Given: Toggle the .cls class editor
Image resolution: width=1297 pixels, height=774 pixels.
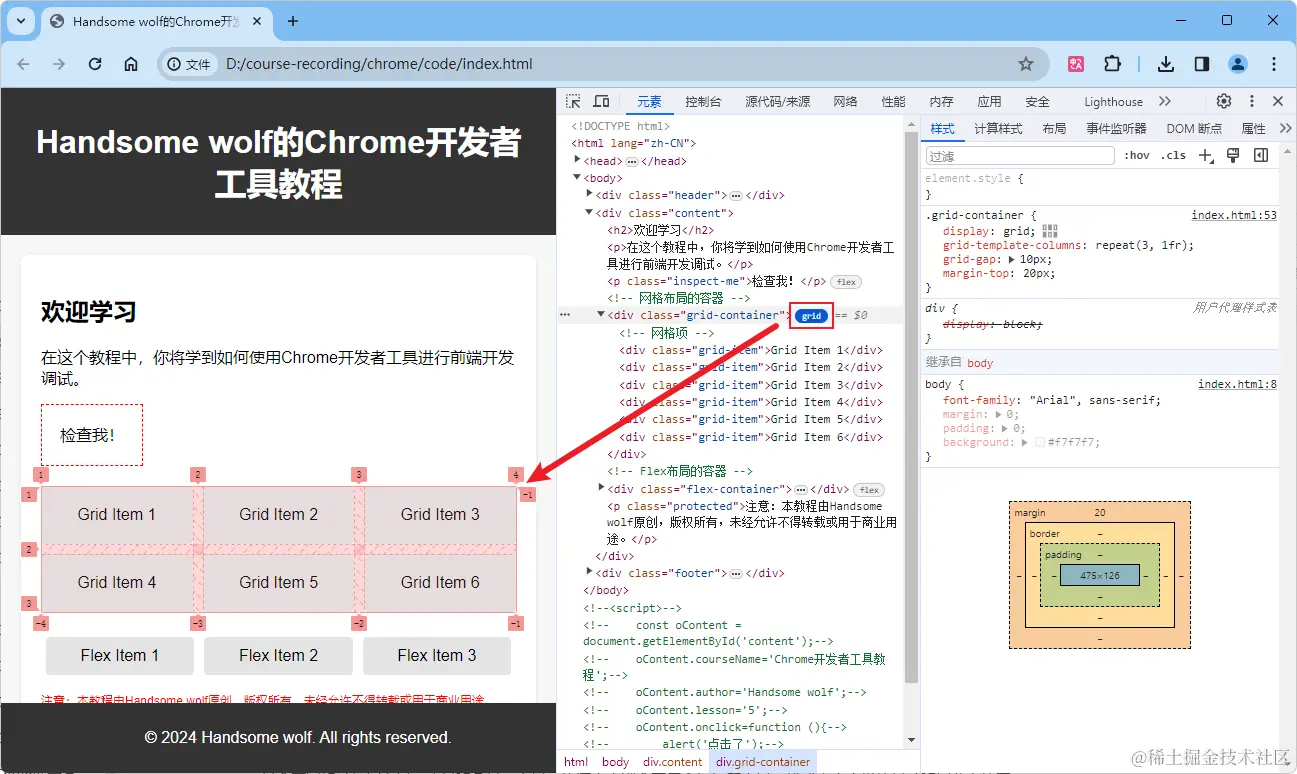Looking at the screenshot, I should 1174,155.
